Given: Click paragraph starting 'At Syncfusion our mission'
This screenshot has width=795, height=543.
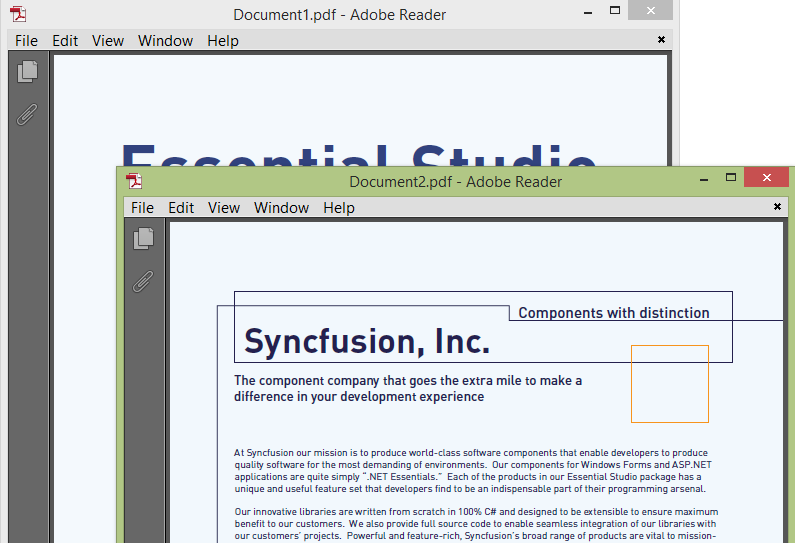Looking at the screenshot, I should (473, 470).
